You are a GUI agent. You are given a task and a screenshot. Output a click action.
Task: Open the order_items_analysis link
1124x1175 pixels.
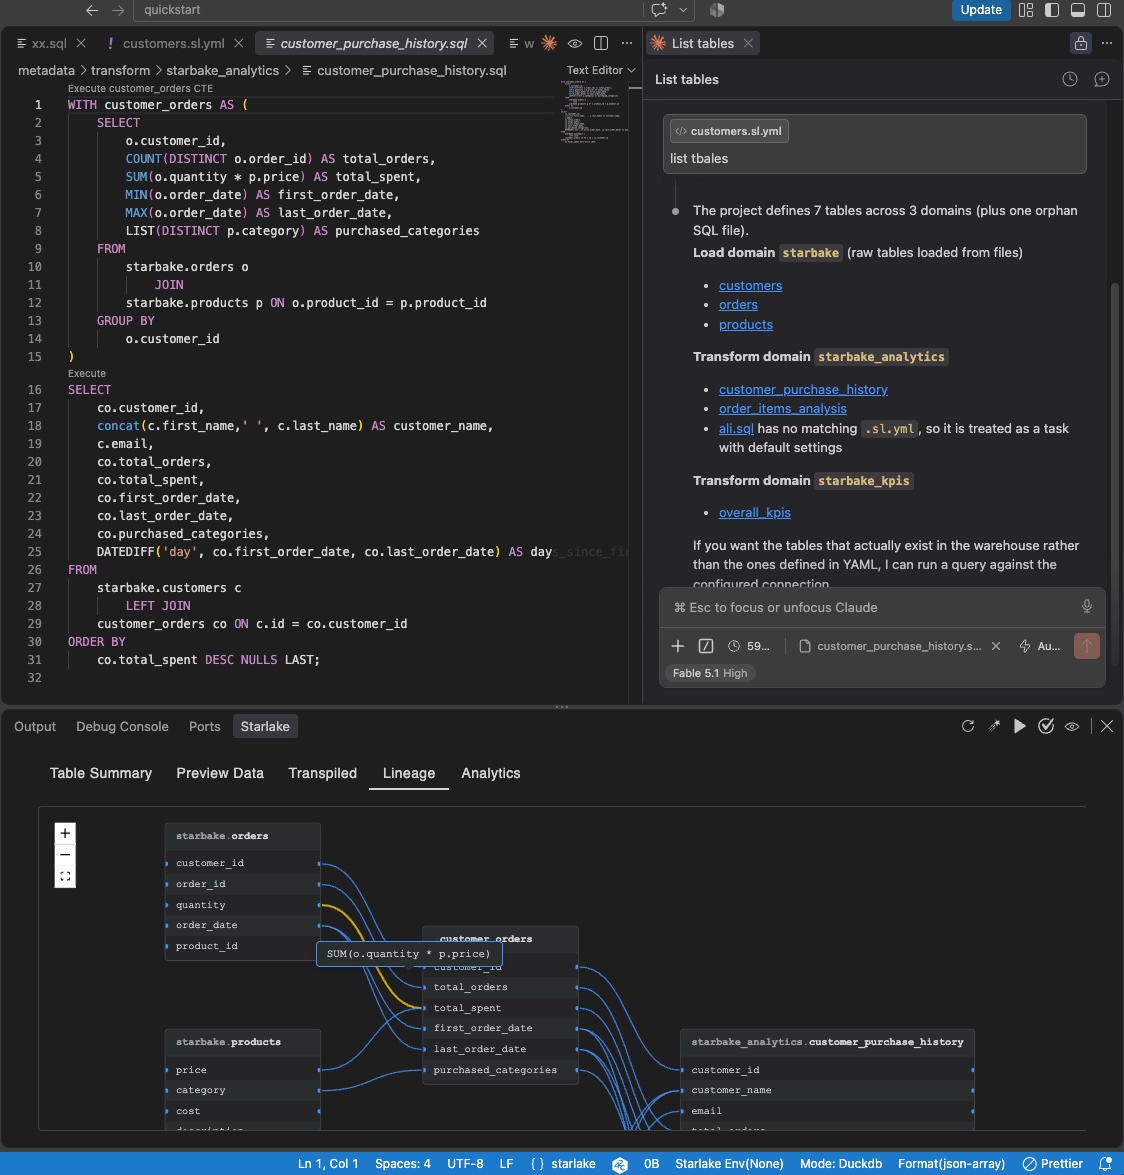click(x=782, y=408)
